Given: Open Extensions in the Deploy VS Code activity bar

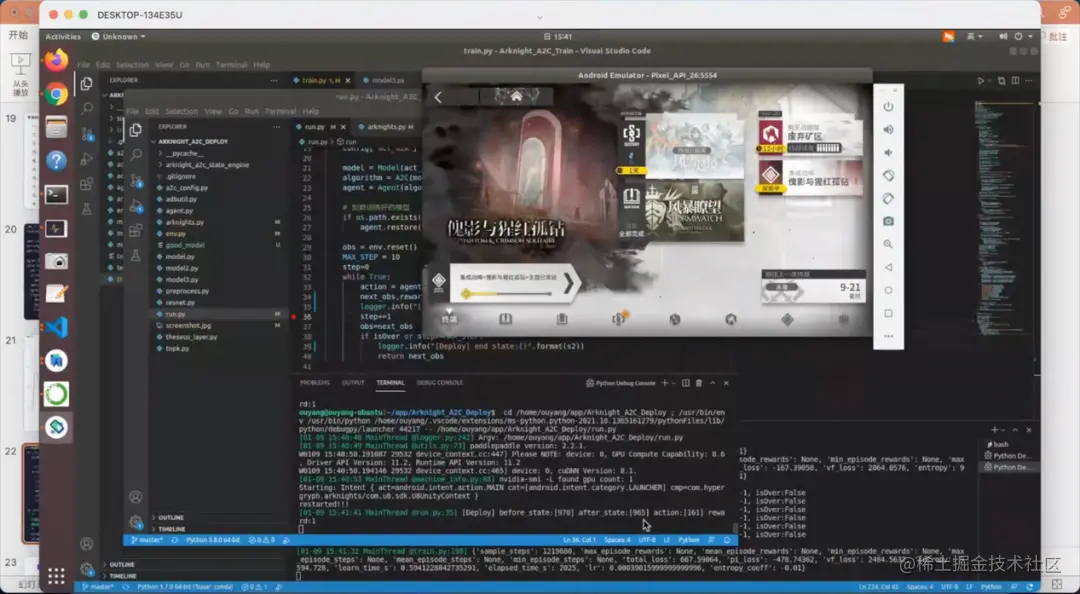Looking at the screenshot, I should 136,230.
